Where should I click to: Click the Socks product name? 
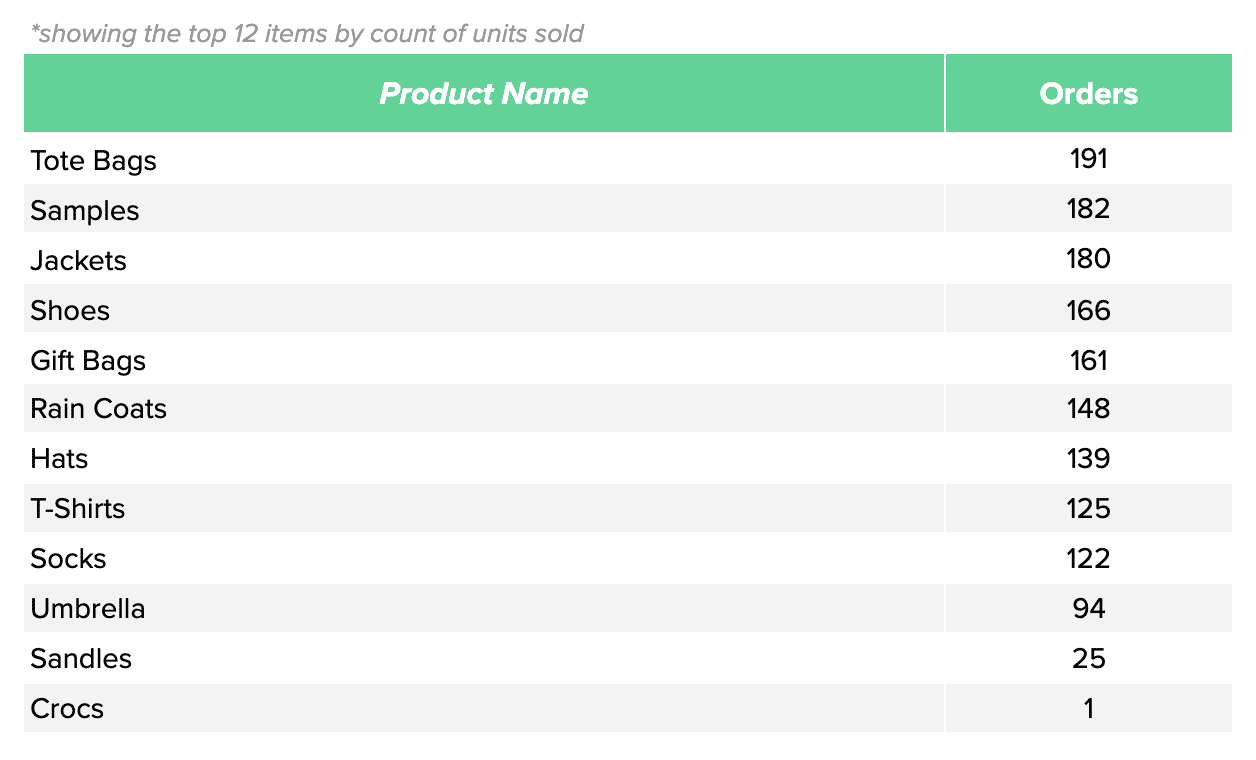pyautogui.click(x=68, y=558)
